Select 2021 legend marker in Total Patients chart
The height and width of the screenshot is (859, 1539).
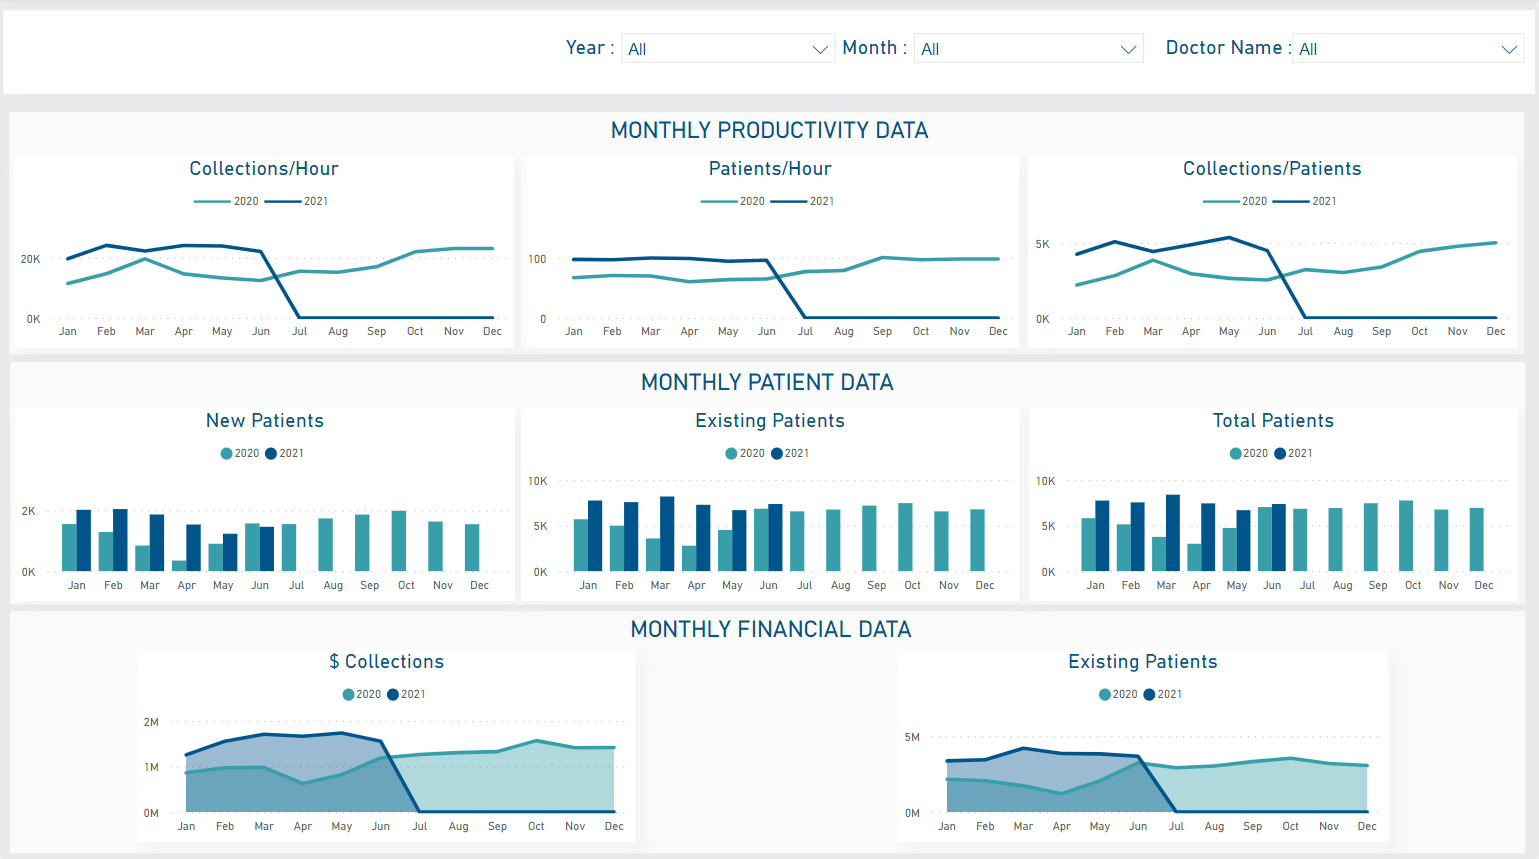coord(1280,454)
